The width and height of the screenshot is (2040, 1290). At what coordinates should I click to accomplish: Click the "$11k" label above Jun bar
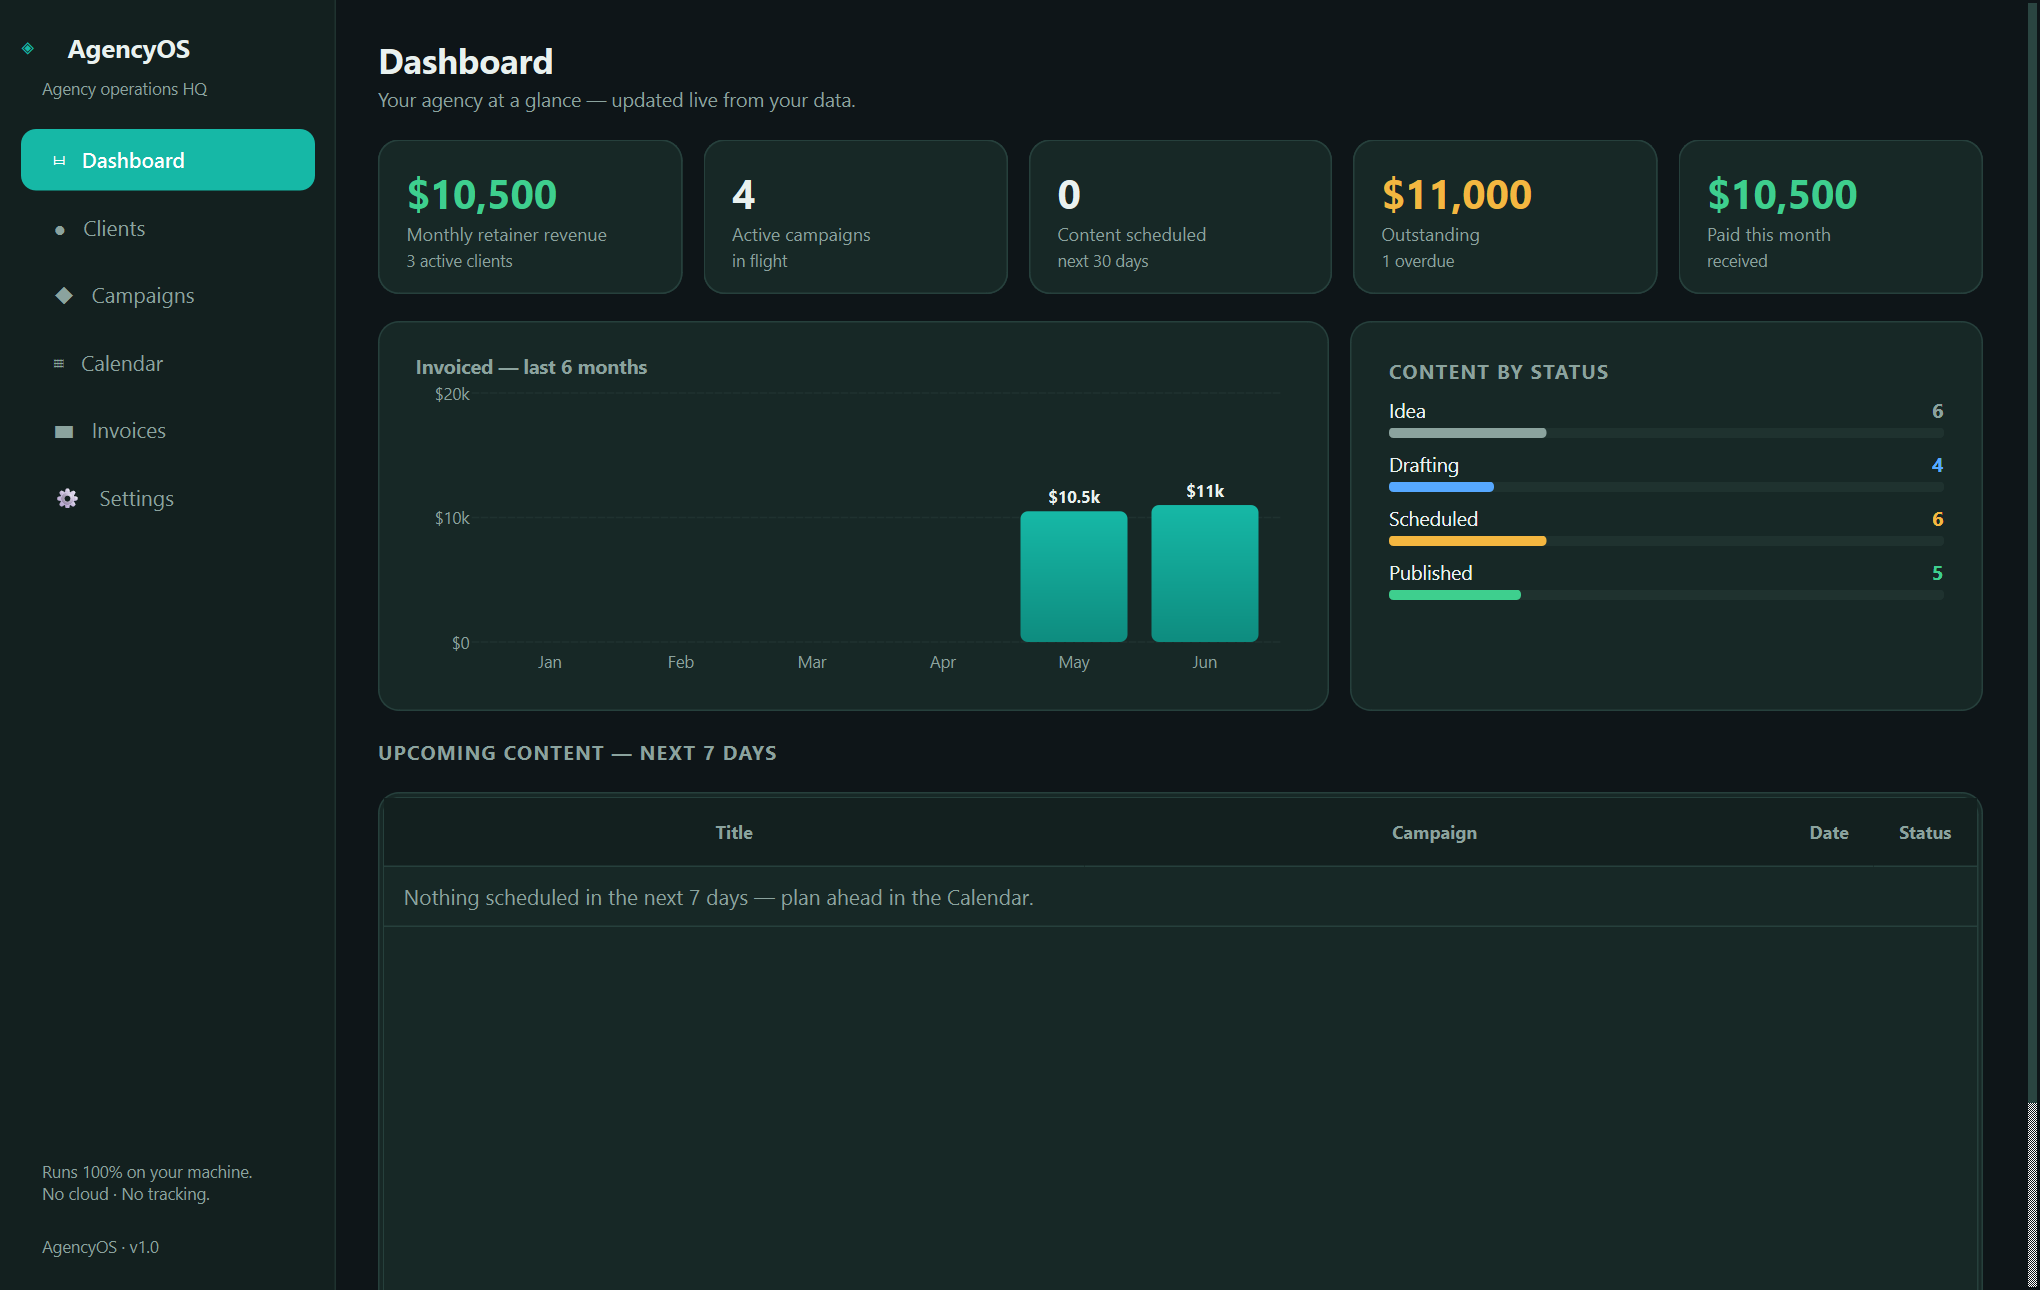[1205, 491]
